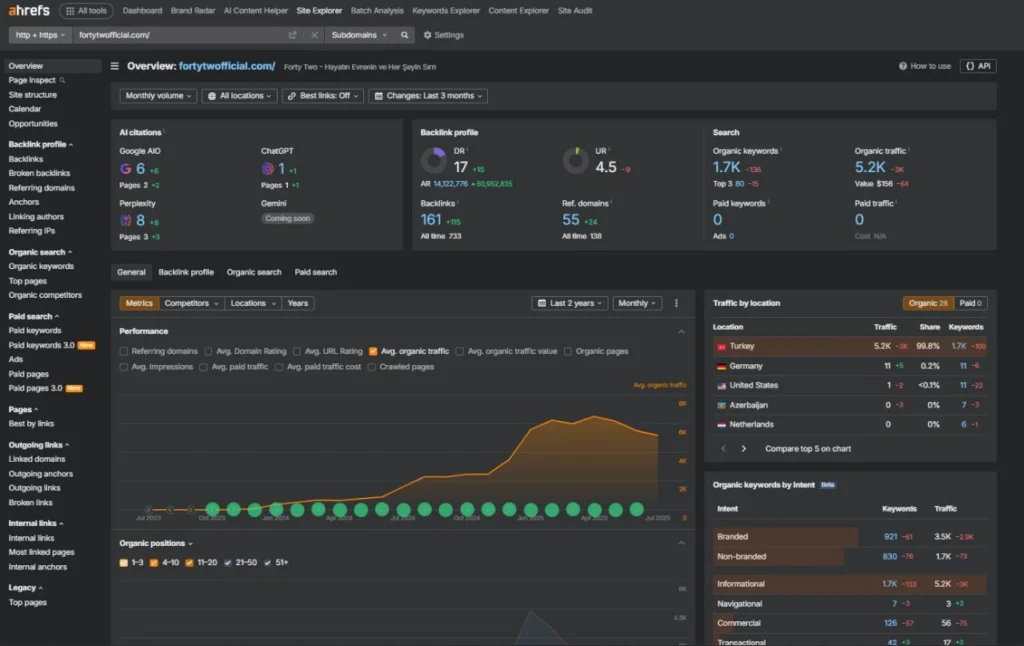
Task: Check the Avg. Domain Rating checkbox
Action: 208,352
